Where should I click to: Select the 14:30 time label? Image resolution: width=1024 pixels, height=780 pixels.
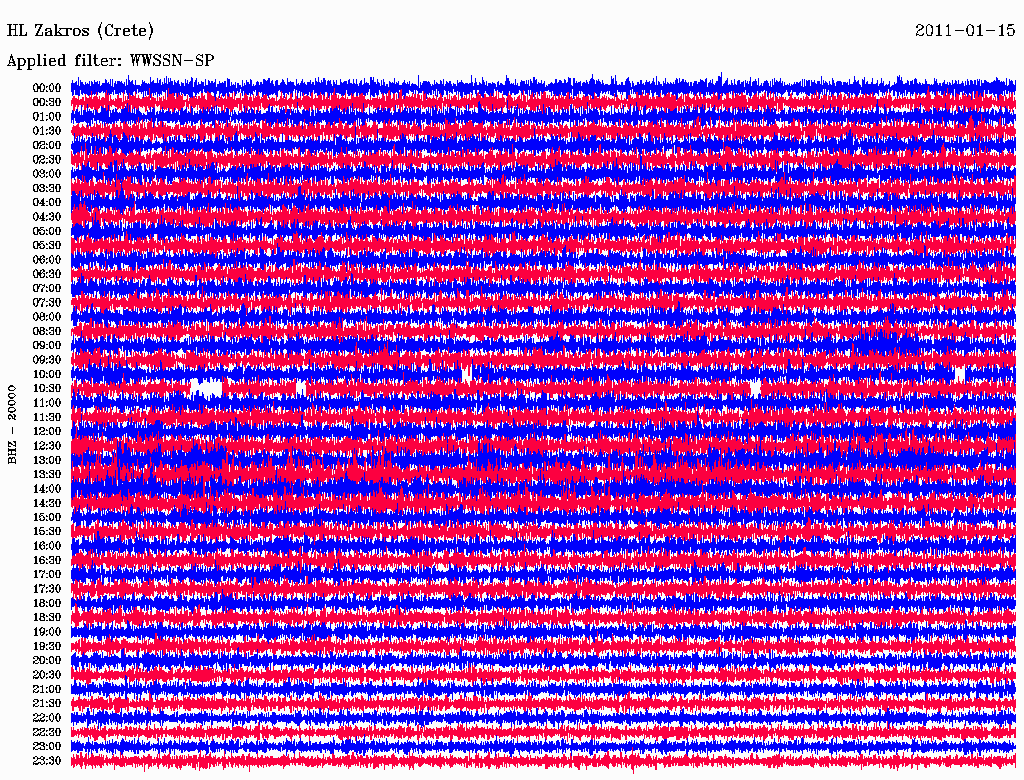tap(47, 503)
